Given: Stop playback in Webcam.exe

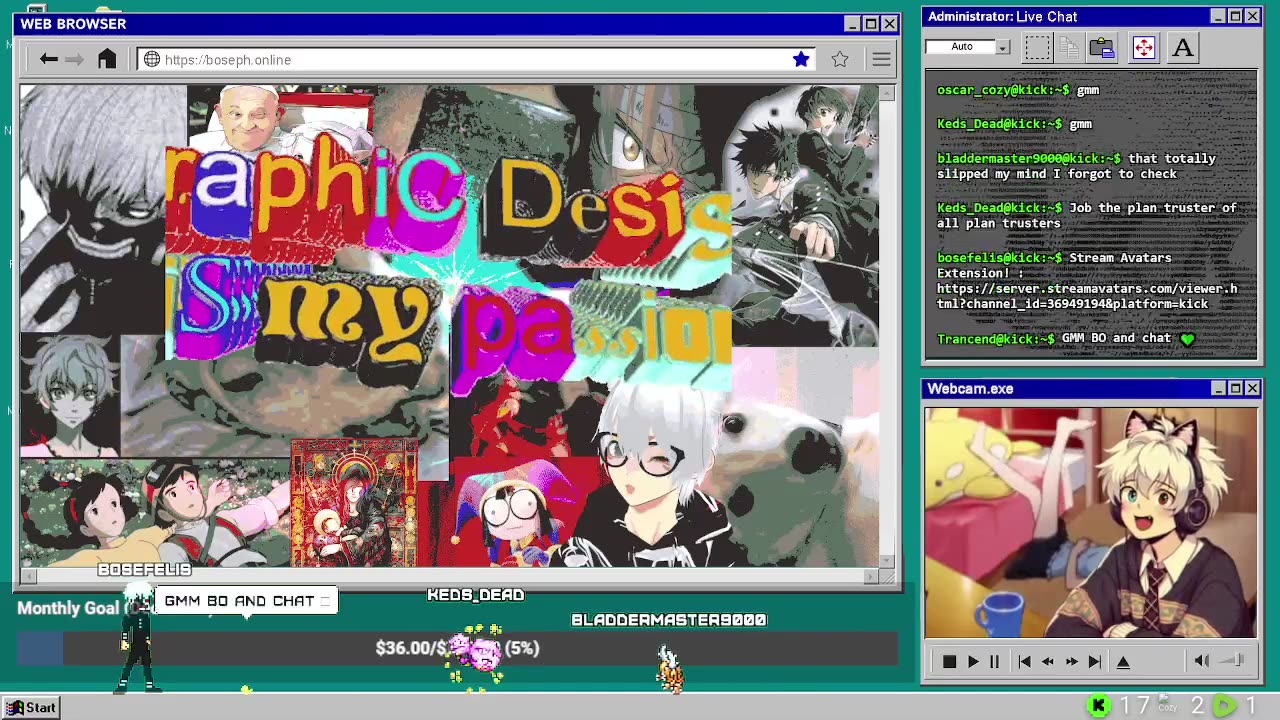Looking at the screenshot, I should [x=949, y=661].
